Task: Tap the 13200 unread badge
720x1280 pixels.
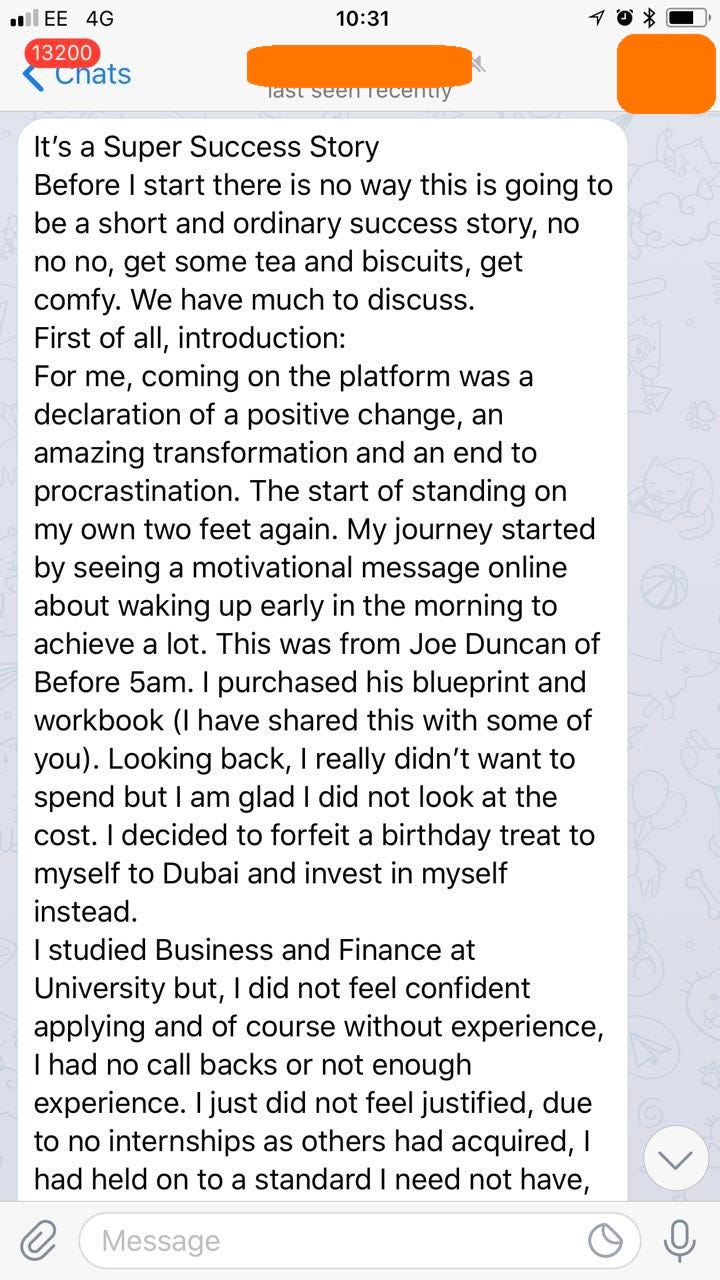Action: tap(63, 53)
